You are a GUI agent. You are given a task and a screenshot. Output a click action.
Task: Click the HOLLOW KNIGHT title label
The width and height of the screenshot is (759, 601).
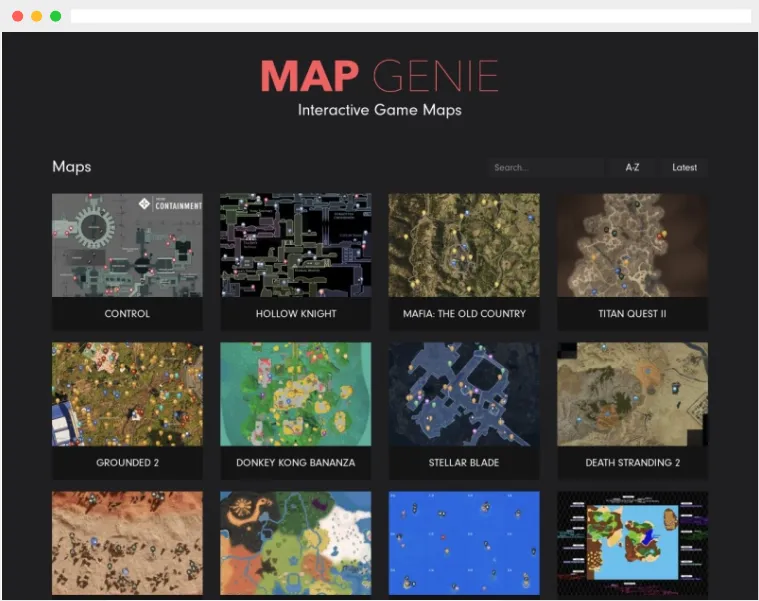tap(296, 314)
